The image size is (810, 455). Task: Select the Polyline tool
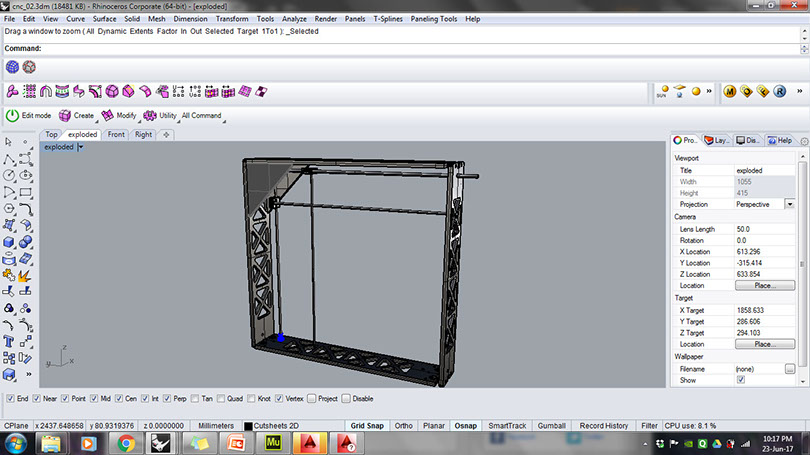(x=8, y=159)
